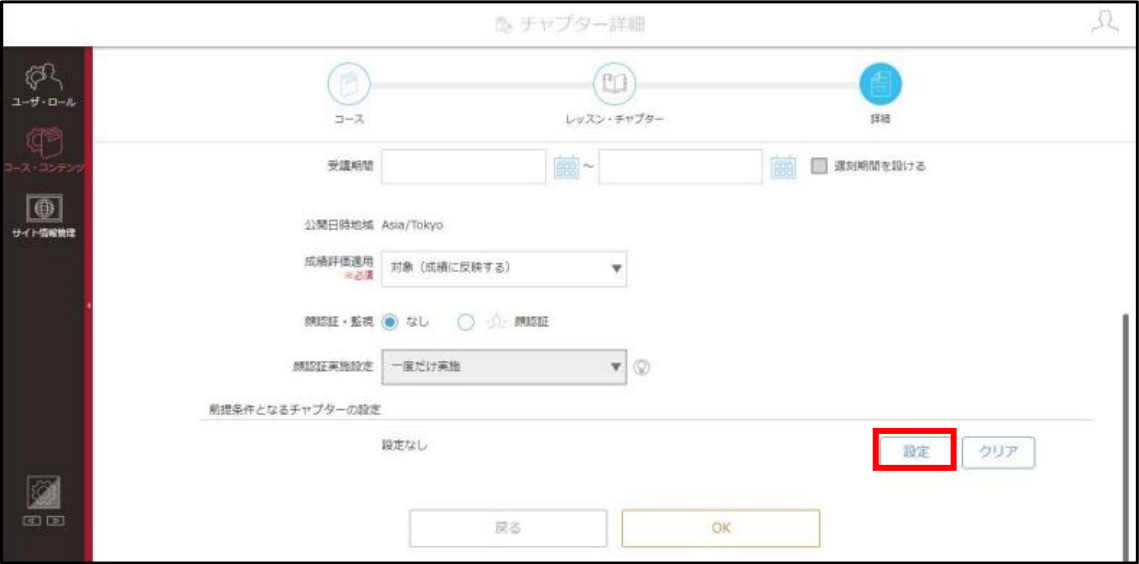Open the start date calendar picker
Viewport: 1139px width, 564px height.
point(566,166)
